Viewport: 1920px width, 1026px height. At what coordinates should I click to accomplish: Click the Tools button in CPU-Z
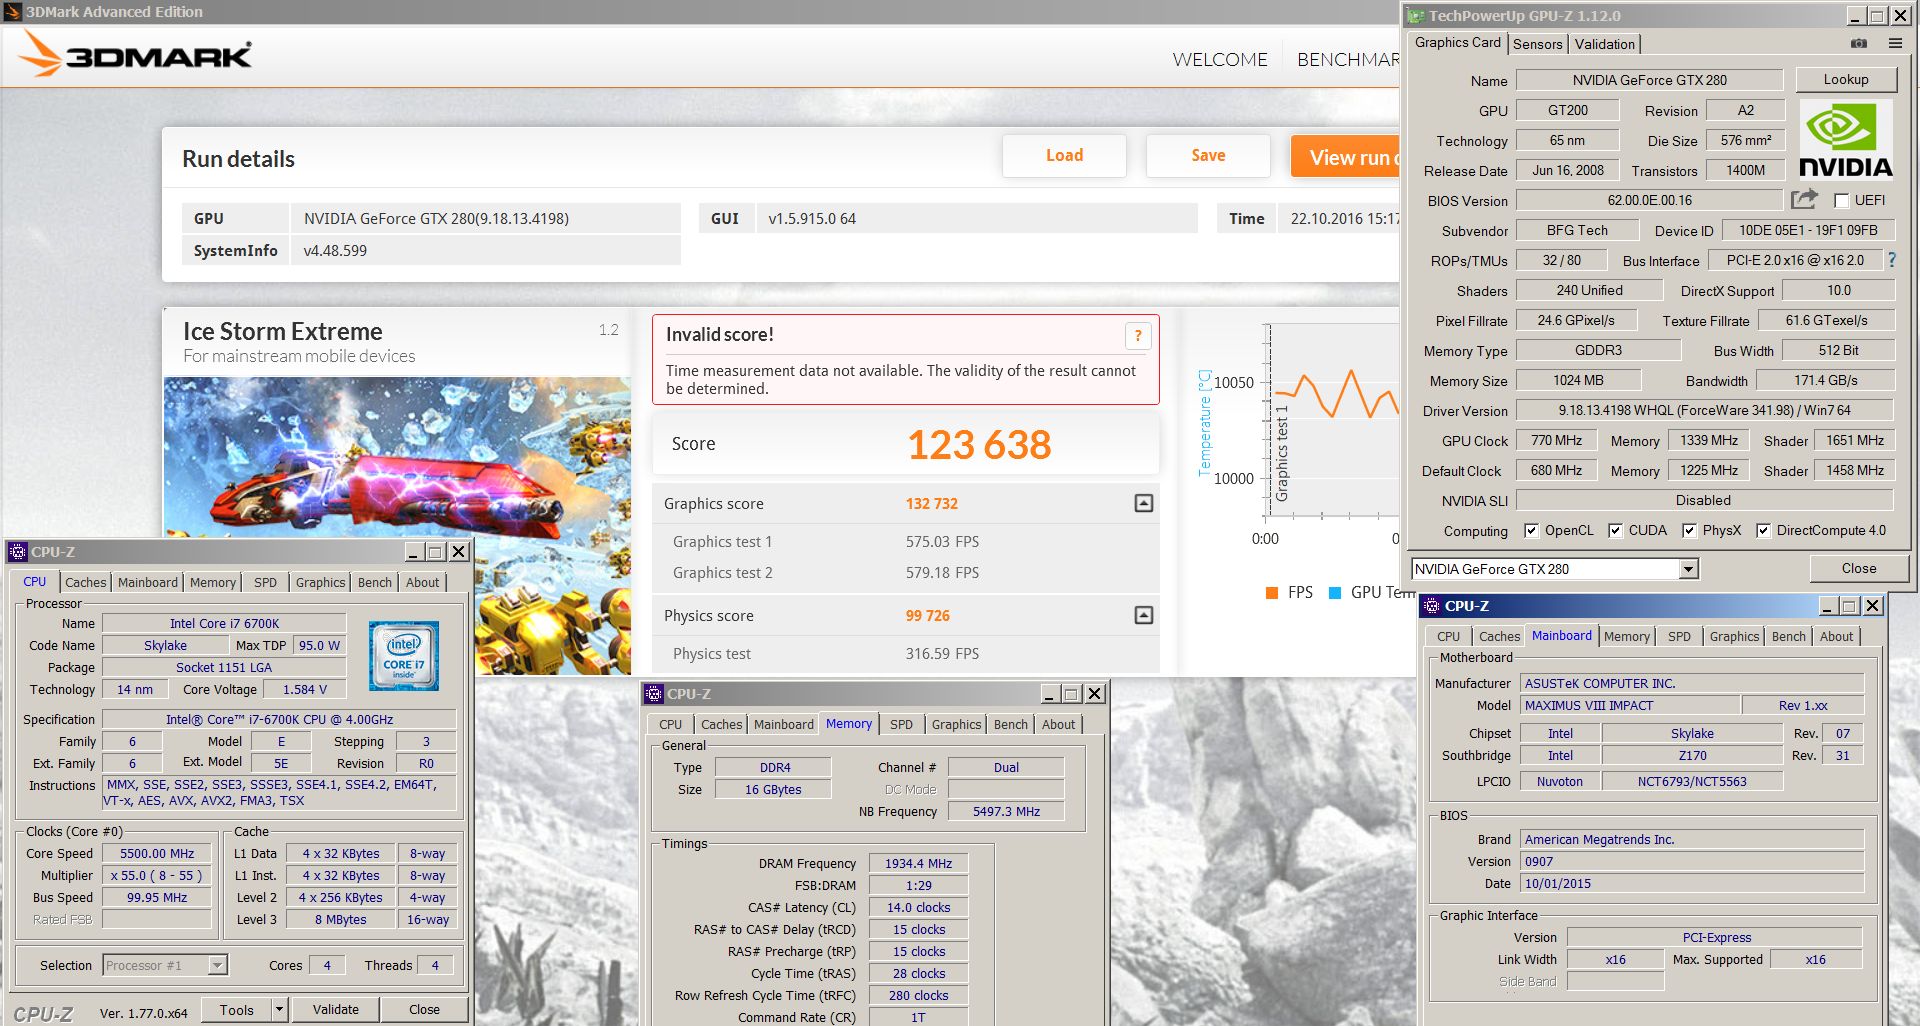(237, 1009)
